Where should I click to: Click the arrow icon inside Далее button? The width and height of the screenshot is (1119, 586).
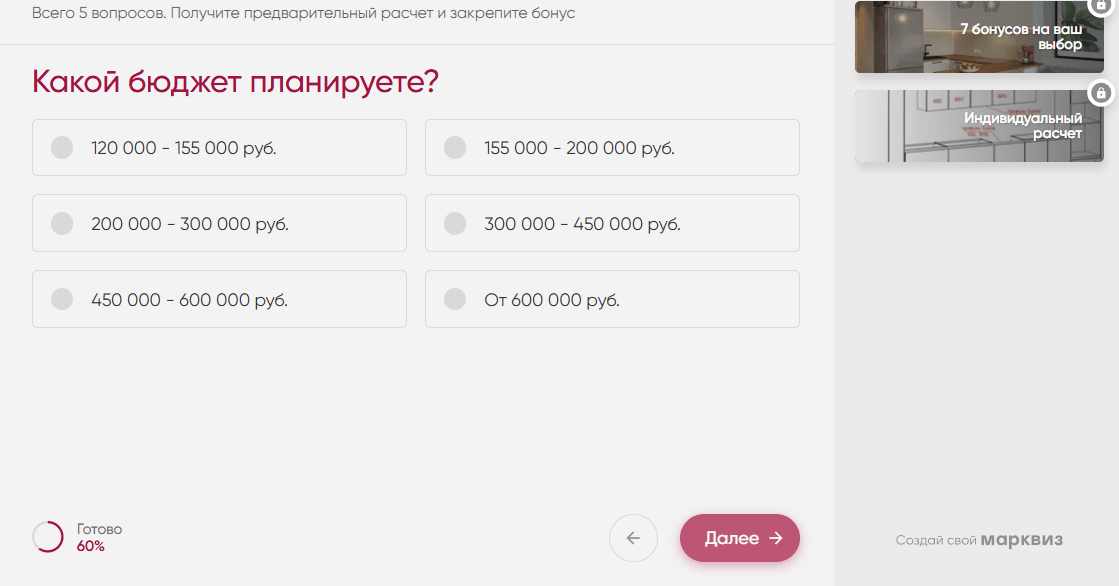click(x=776, y=538)
